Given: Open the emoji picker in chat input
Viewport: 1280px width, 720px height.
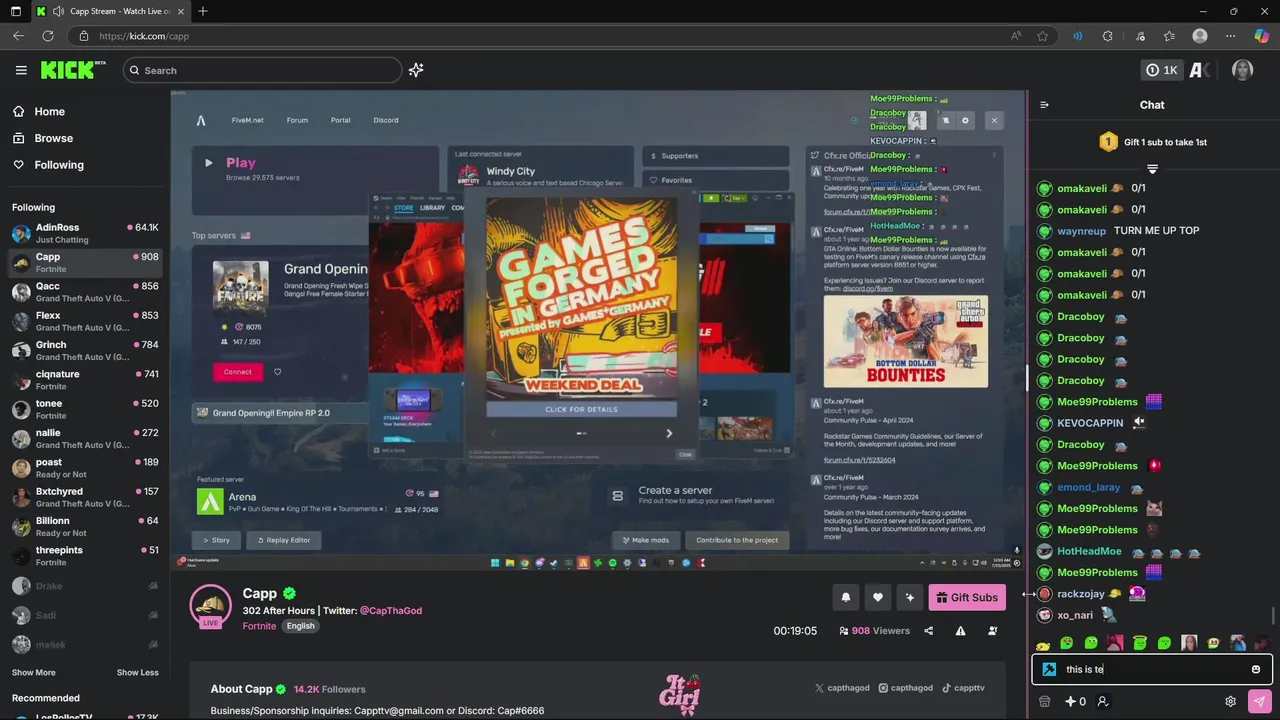Looking at the screenshot, I should point(1256,670).
